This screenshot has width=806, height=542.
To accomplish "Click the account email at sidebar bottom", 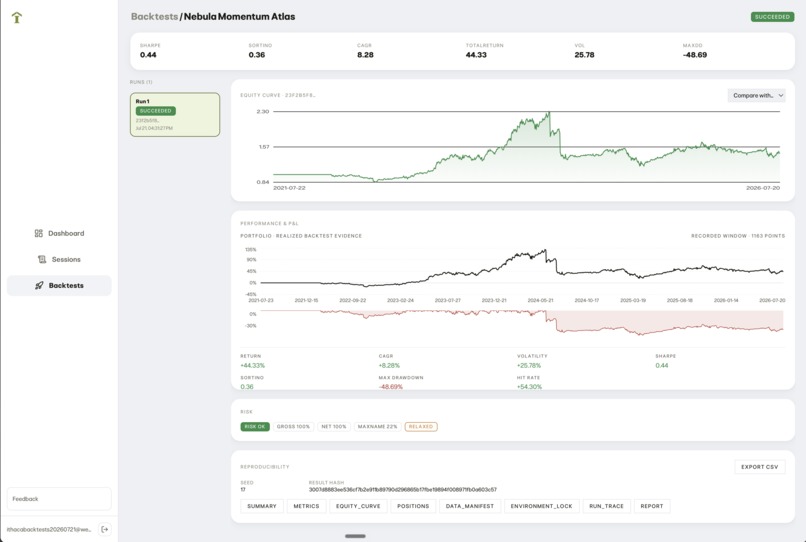I will [49, 529].
